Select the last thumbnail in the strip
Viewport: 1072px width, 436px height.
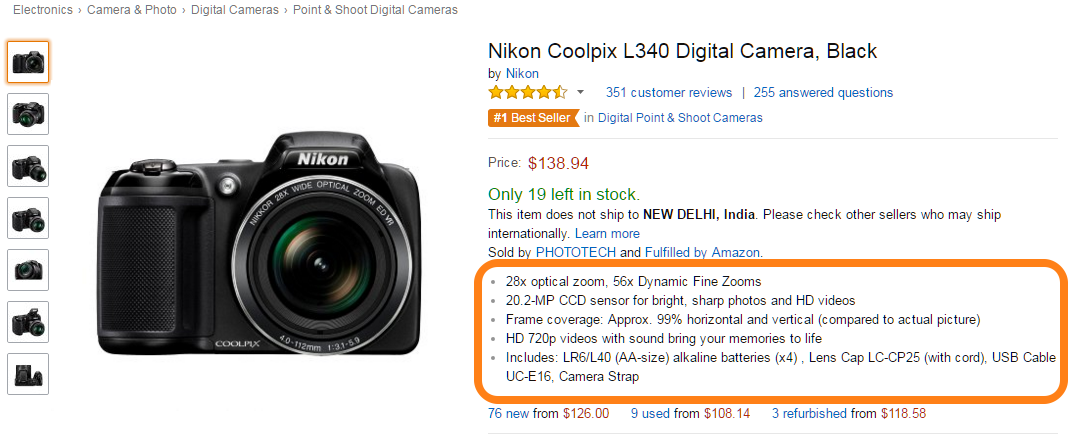(x=28, y=374)
